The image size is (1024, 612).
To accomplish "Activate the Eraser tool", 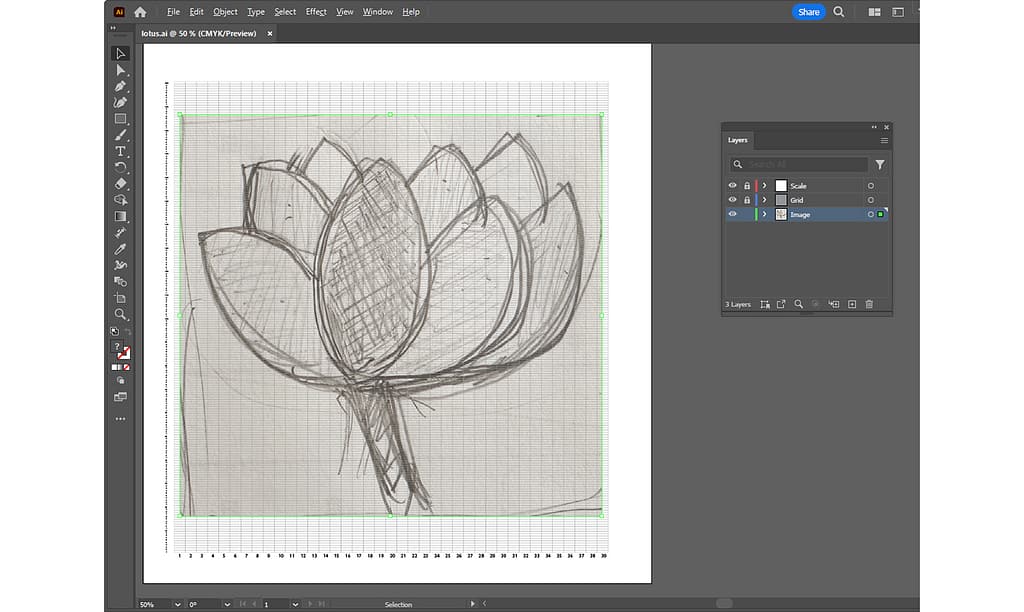I will tap(121, 184).
